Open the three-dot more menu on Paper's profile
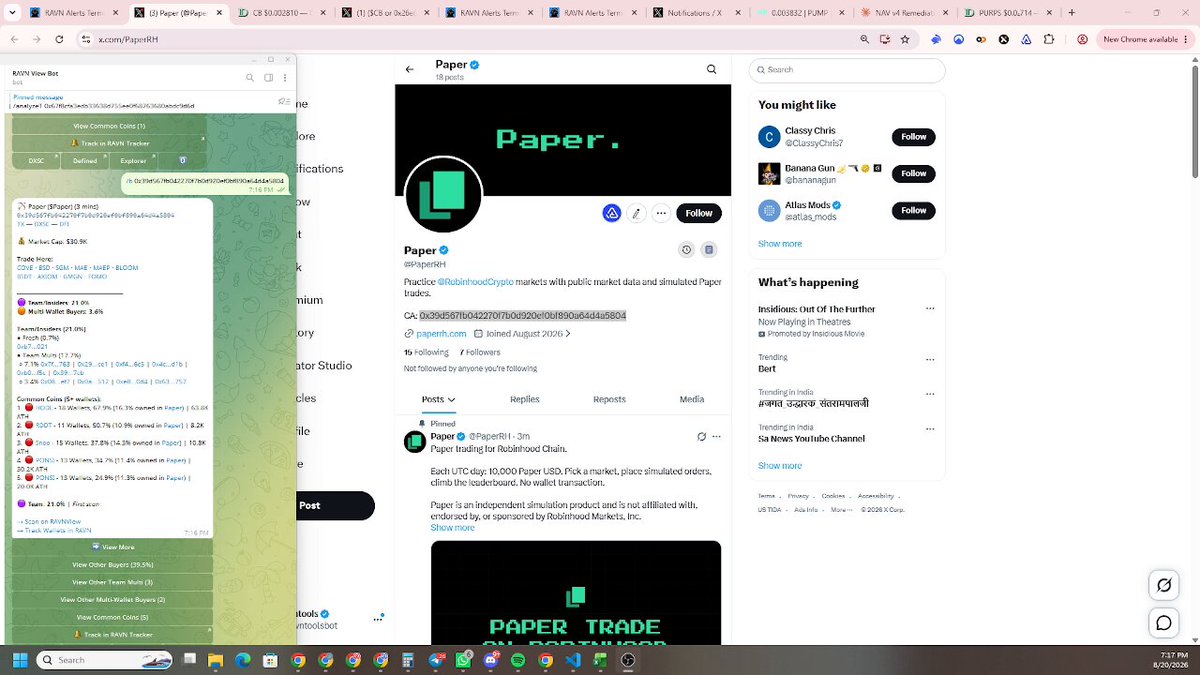 tap(661, 213)
